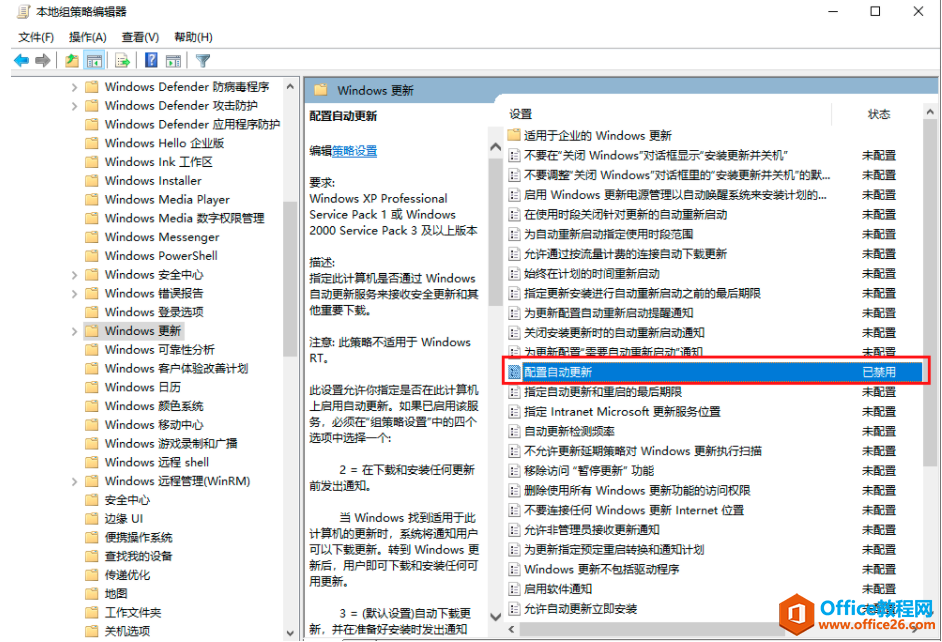
Task: Expand the Windows Defender 攻击防护 node
Action: 74,106
